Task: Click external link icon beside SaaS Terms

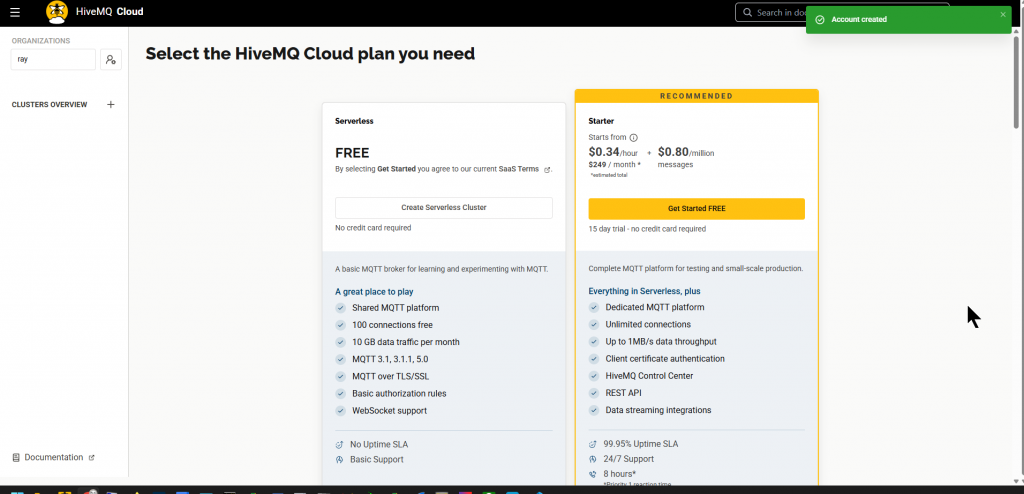Action: click(547, 170)
